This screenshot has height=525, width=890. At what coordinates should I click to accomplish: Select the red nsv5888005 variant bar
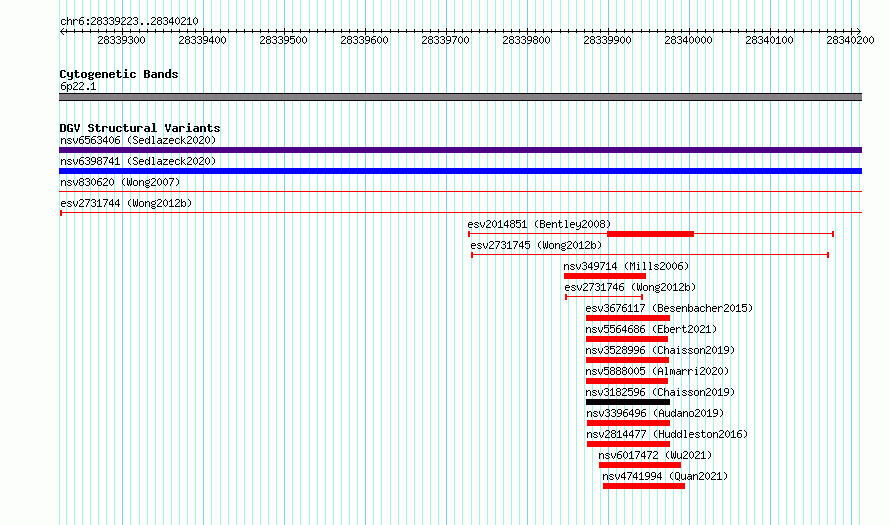pos(627,381)
